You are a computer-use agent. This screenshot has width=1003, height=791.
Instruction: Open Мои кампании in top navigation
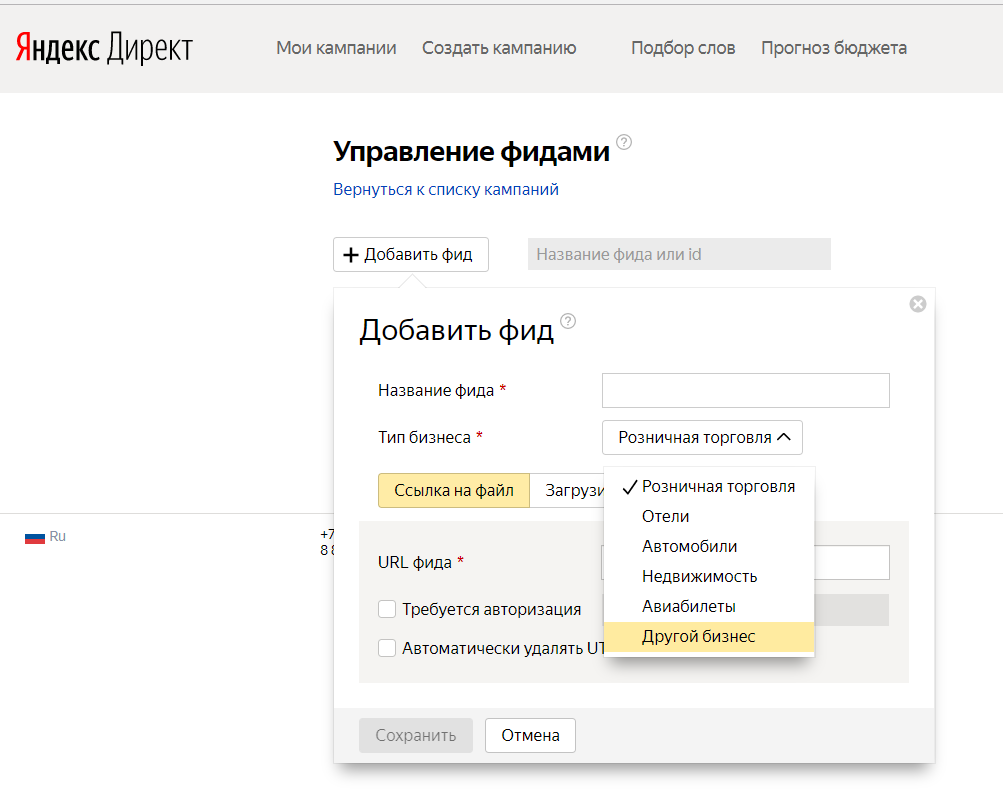(x=336, y=48)
